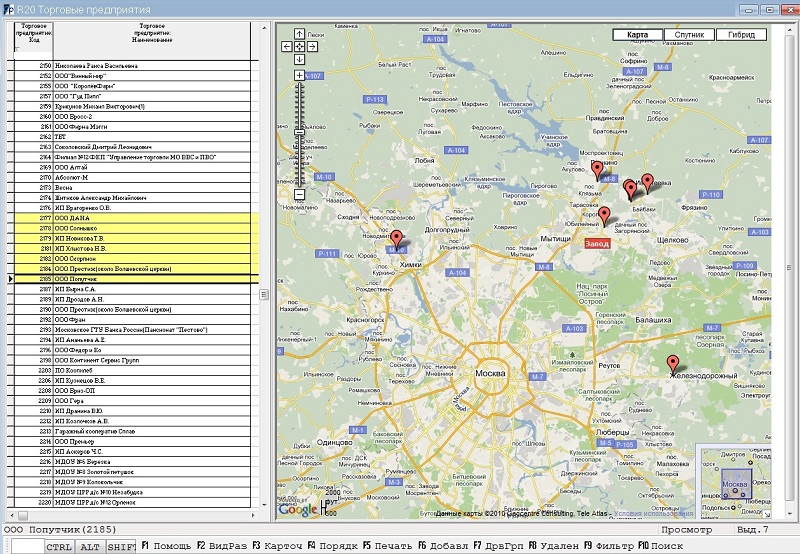Click F2 ВидРаз in the function bar
This screenshot has height=554, width=800.
[222, 546]
